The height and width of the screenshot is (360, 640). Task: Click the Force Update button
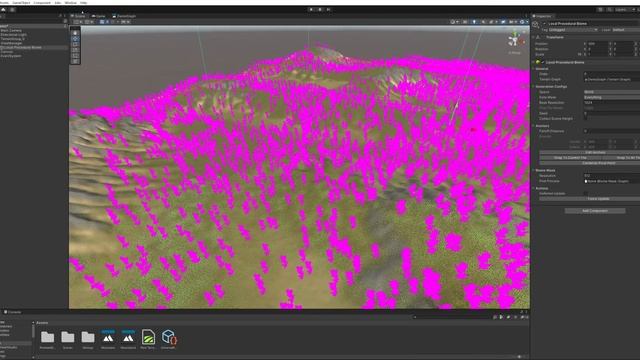[x=590, y=199]
